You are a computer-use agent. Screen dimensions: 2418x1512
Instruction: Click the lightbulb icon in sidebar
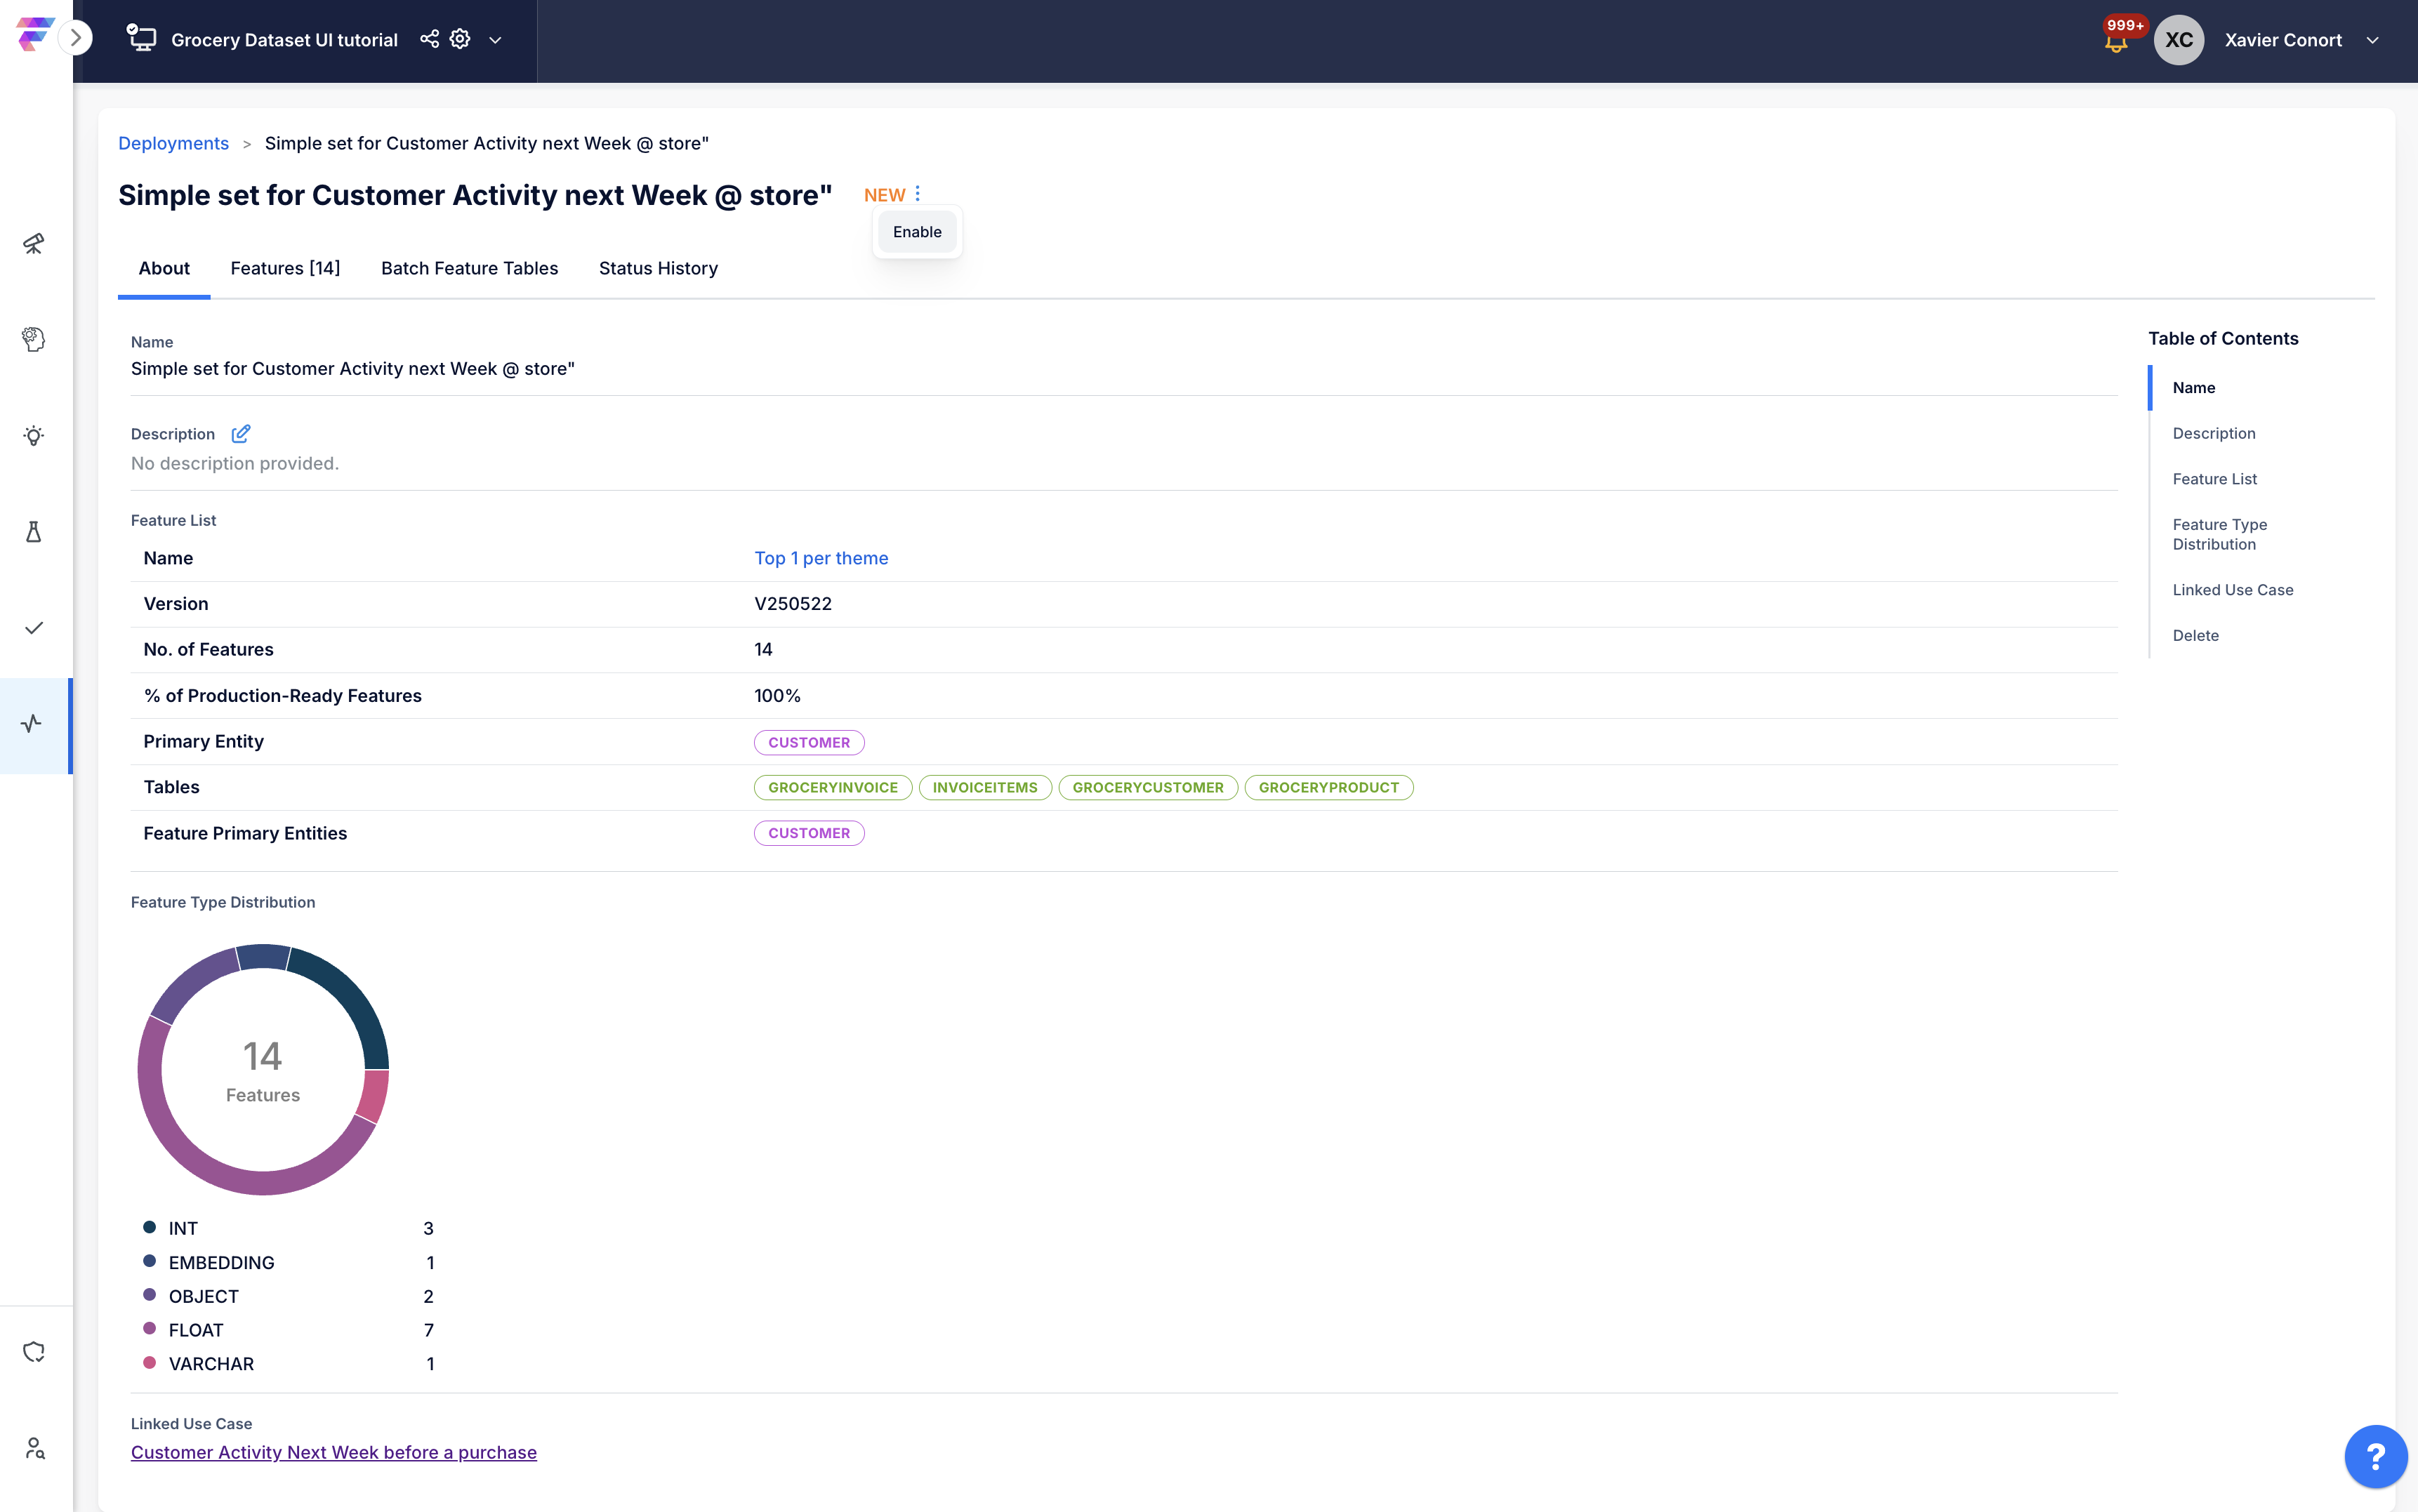pyautogui.click(x=34, y=435)
